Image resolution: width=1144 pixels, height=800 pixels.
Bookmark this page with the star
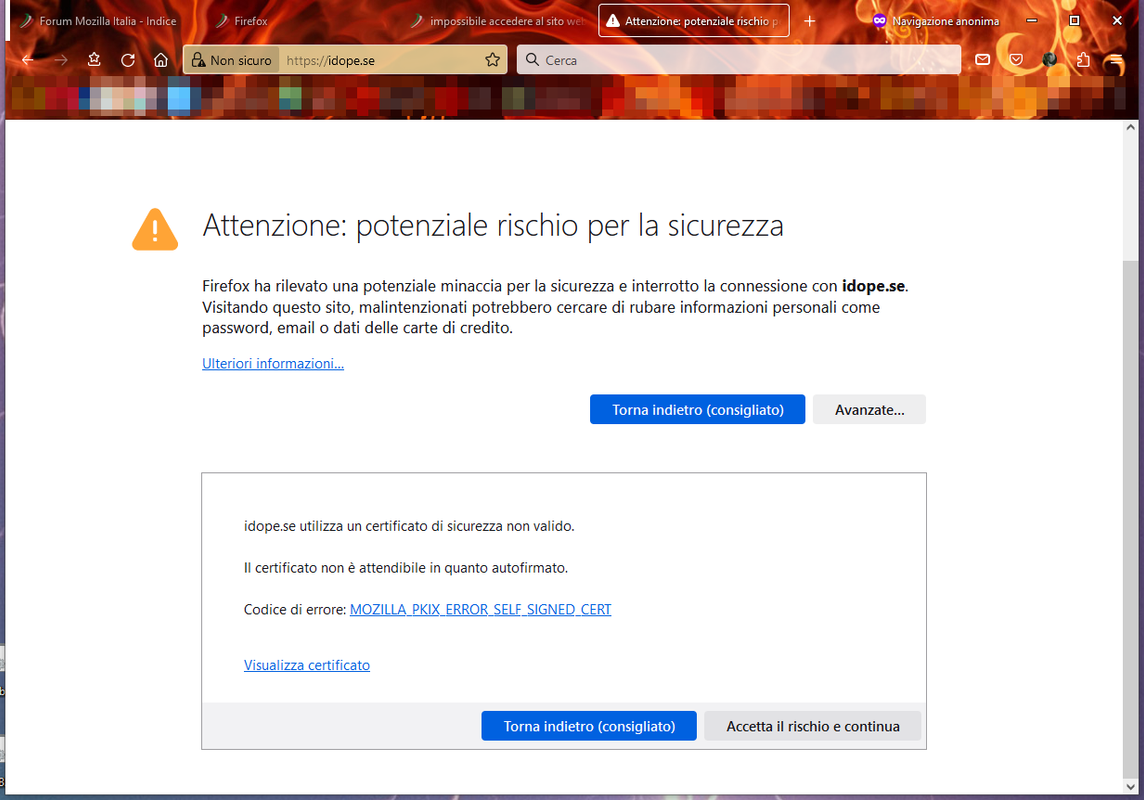point(493,60)
